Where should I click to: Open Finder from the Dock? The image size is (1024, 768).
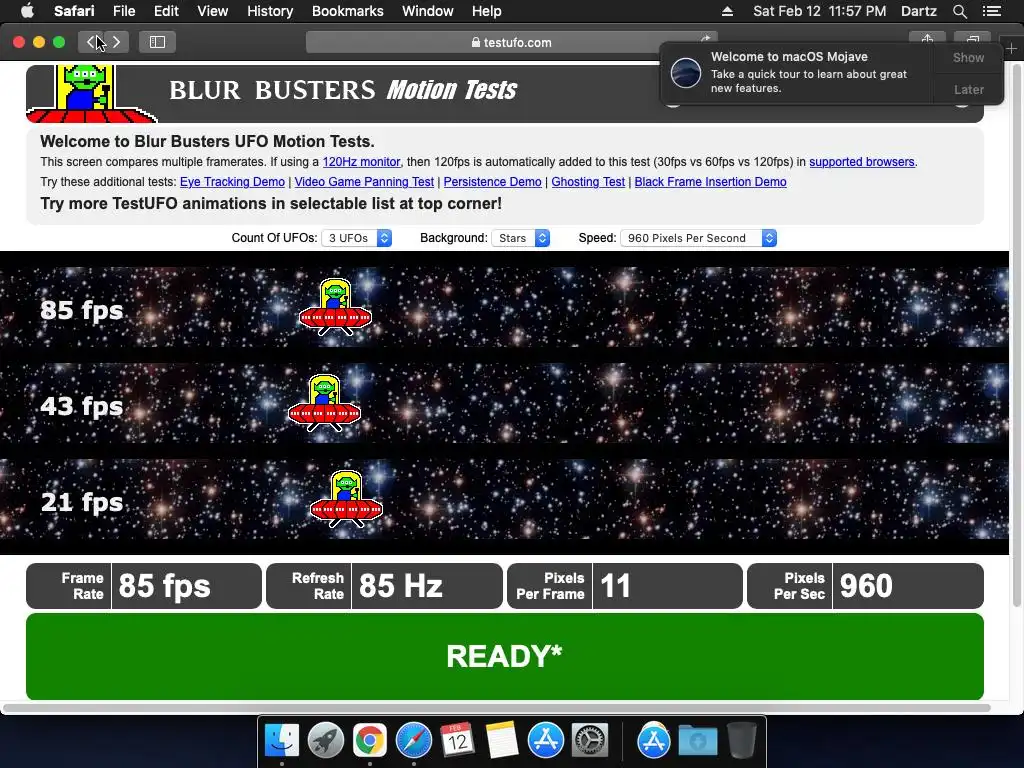pos(281,741)
